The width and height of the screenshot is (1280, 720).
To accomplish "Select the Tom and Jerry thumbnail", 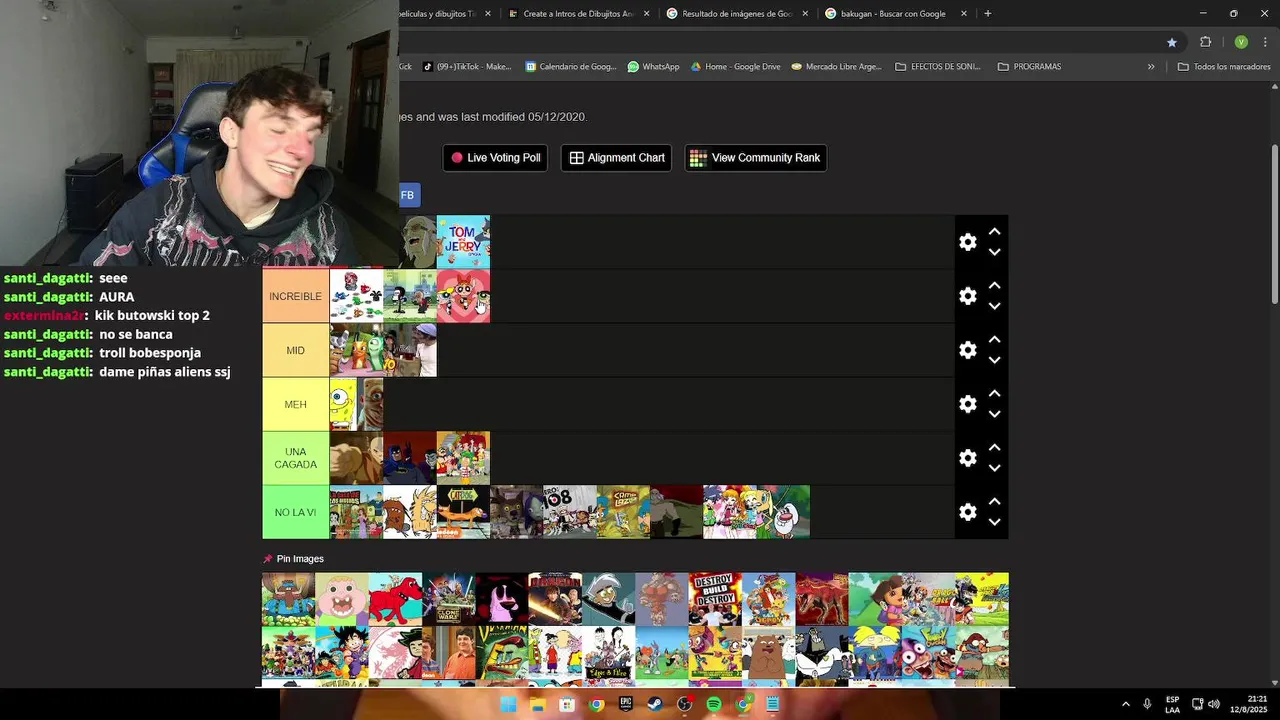I will tap(463, 242).
